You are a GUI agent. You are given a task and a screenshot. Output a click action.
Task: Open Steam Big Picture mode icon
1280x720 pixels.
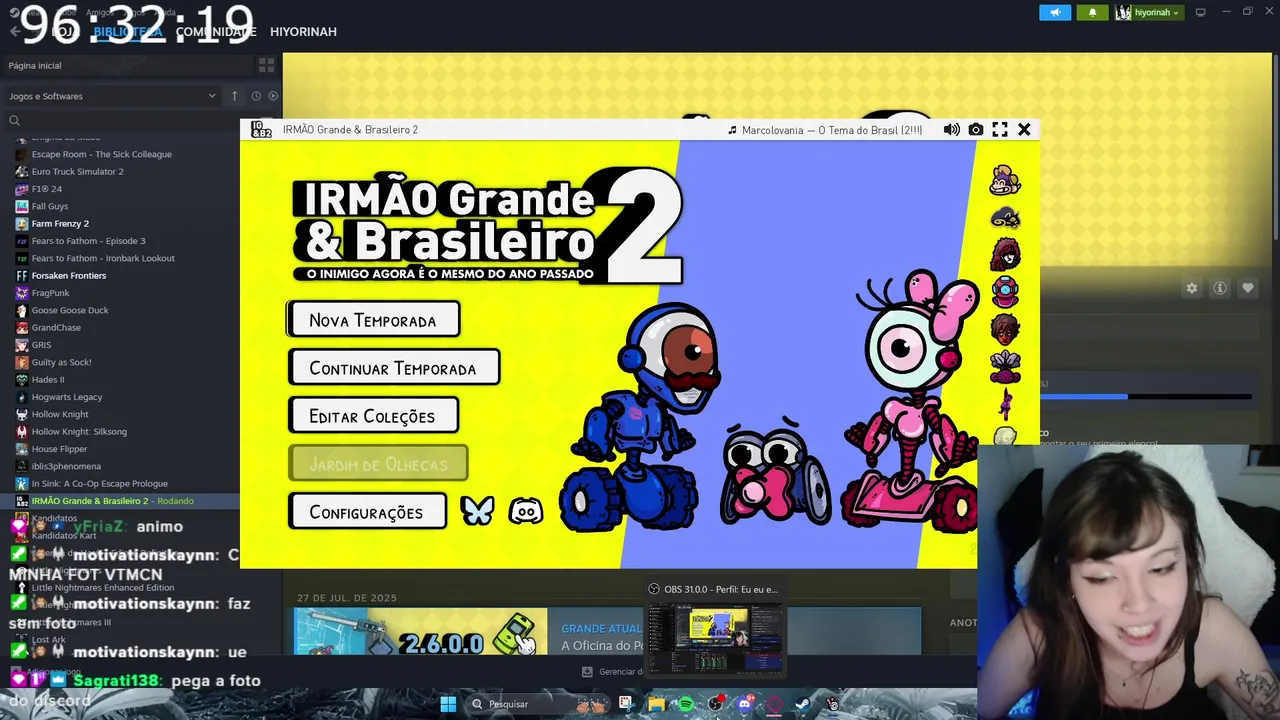[x=1201, y=12]
